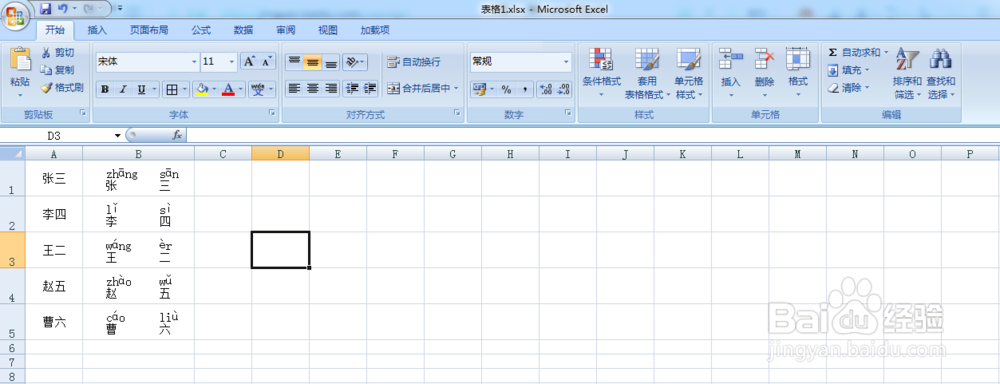Switch to the 数据 (Data) tab
Viewport: 1000px width, 384px height.
(243, 30)
